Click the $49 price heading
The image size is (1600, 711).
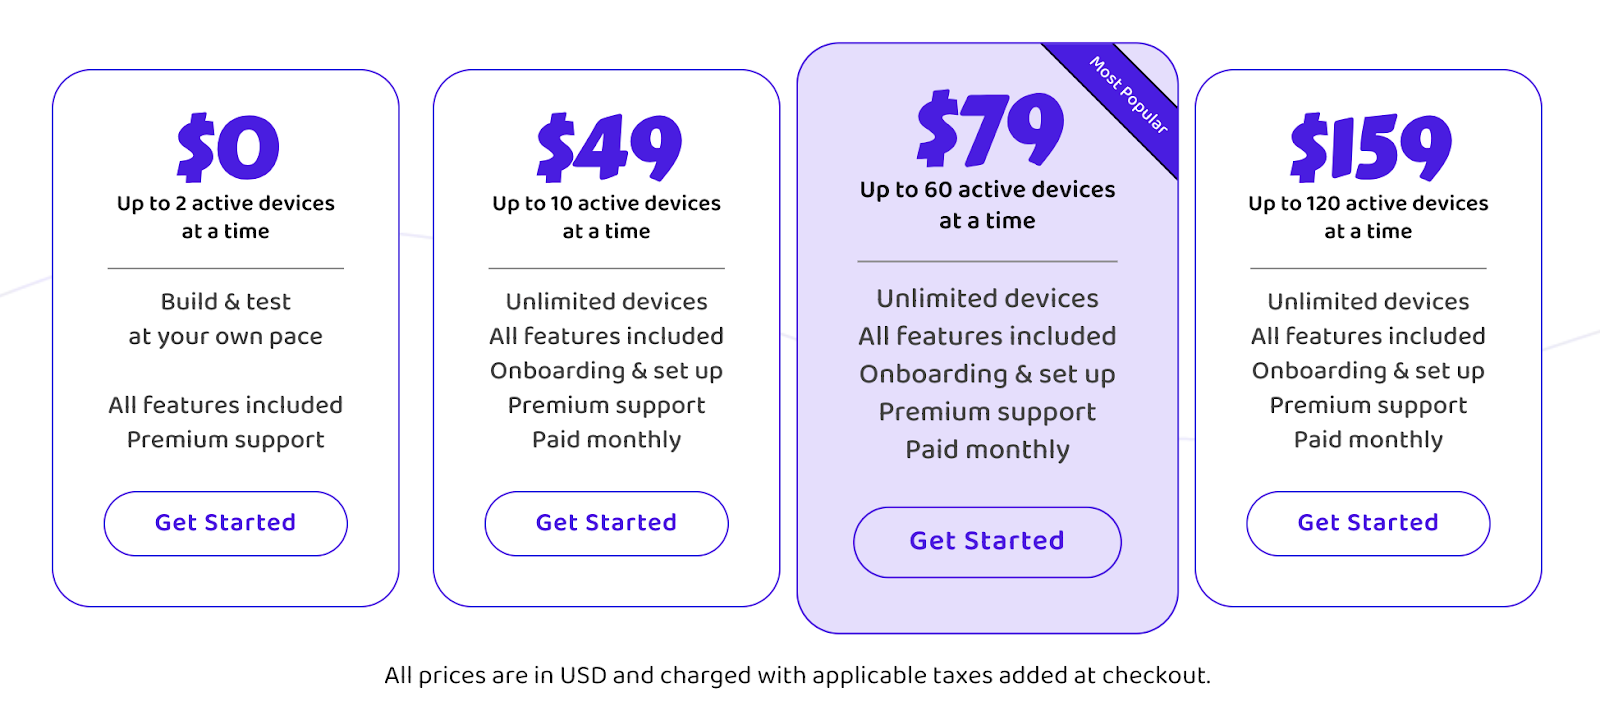pos(608,148)
